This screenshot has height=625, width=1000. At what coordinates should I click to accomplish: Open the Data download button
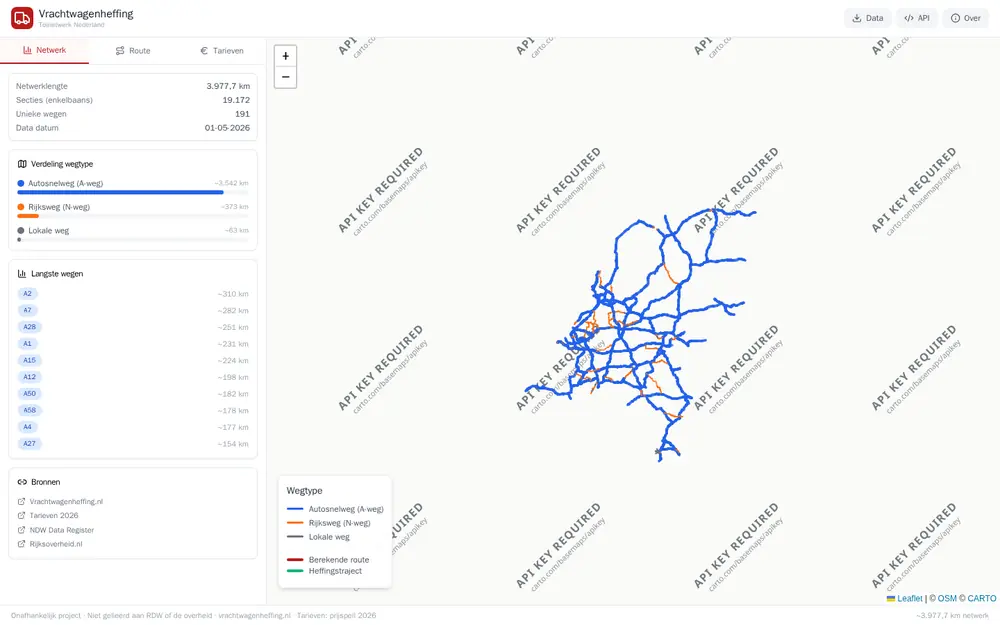[868, 18]
